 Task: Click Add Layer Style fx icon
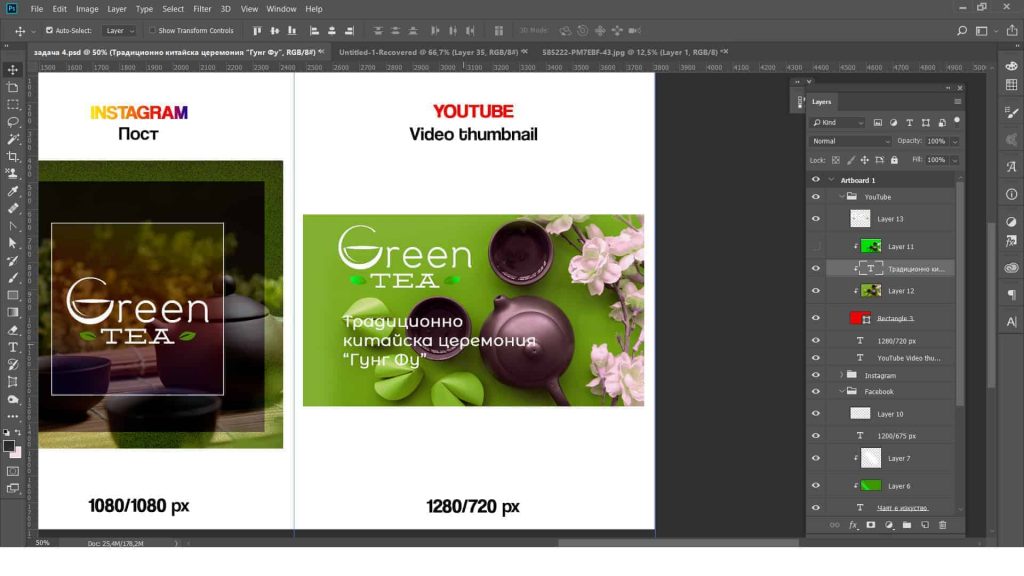(853, 525)
